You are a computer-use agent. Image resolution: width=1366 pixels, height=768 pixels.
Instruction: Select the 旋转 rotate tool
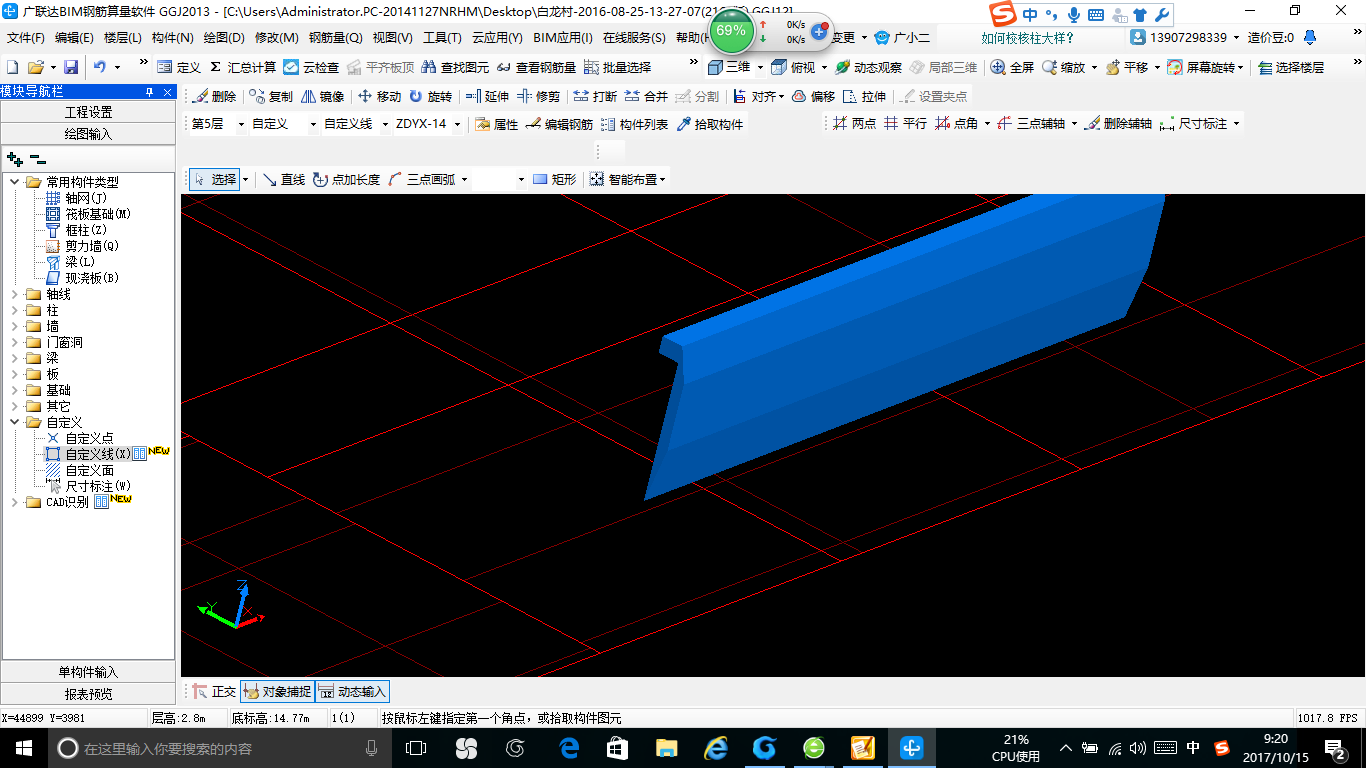[430, 97]
